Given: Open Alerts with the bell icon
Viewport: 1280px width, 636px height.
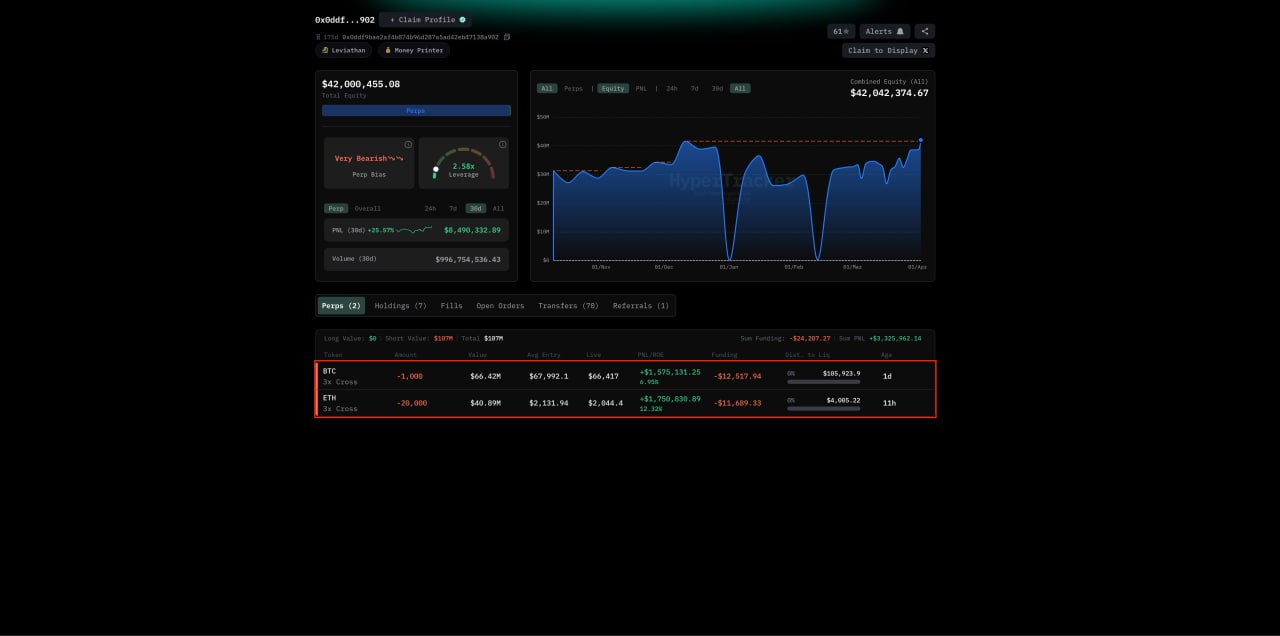Looking at the screenshot, I should [884, 31].
